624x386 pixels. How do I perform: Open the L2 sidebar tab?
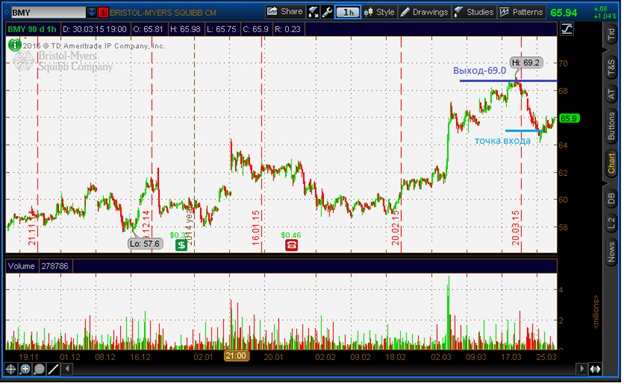tap(611, 224)
